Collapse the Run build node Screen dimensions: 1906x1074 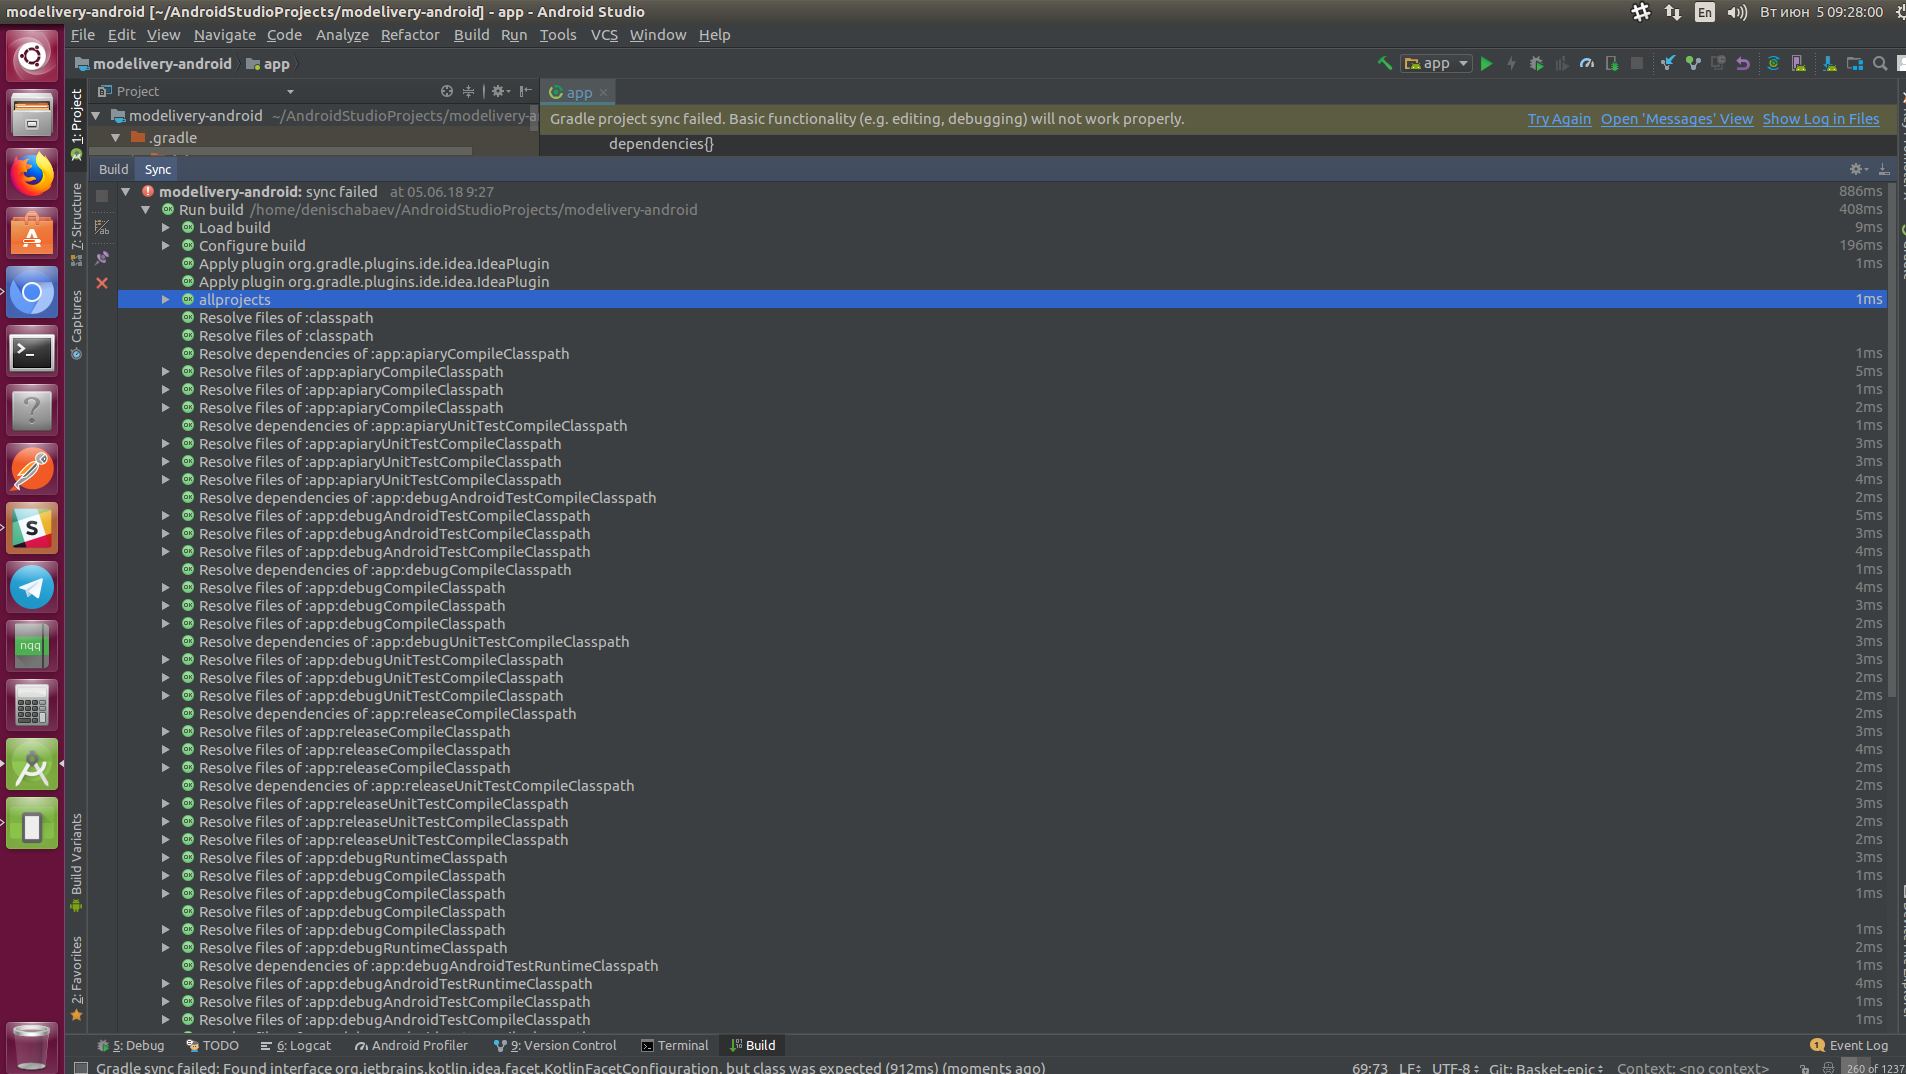[146, 210]
